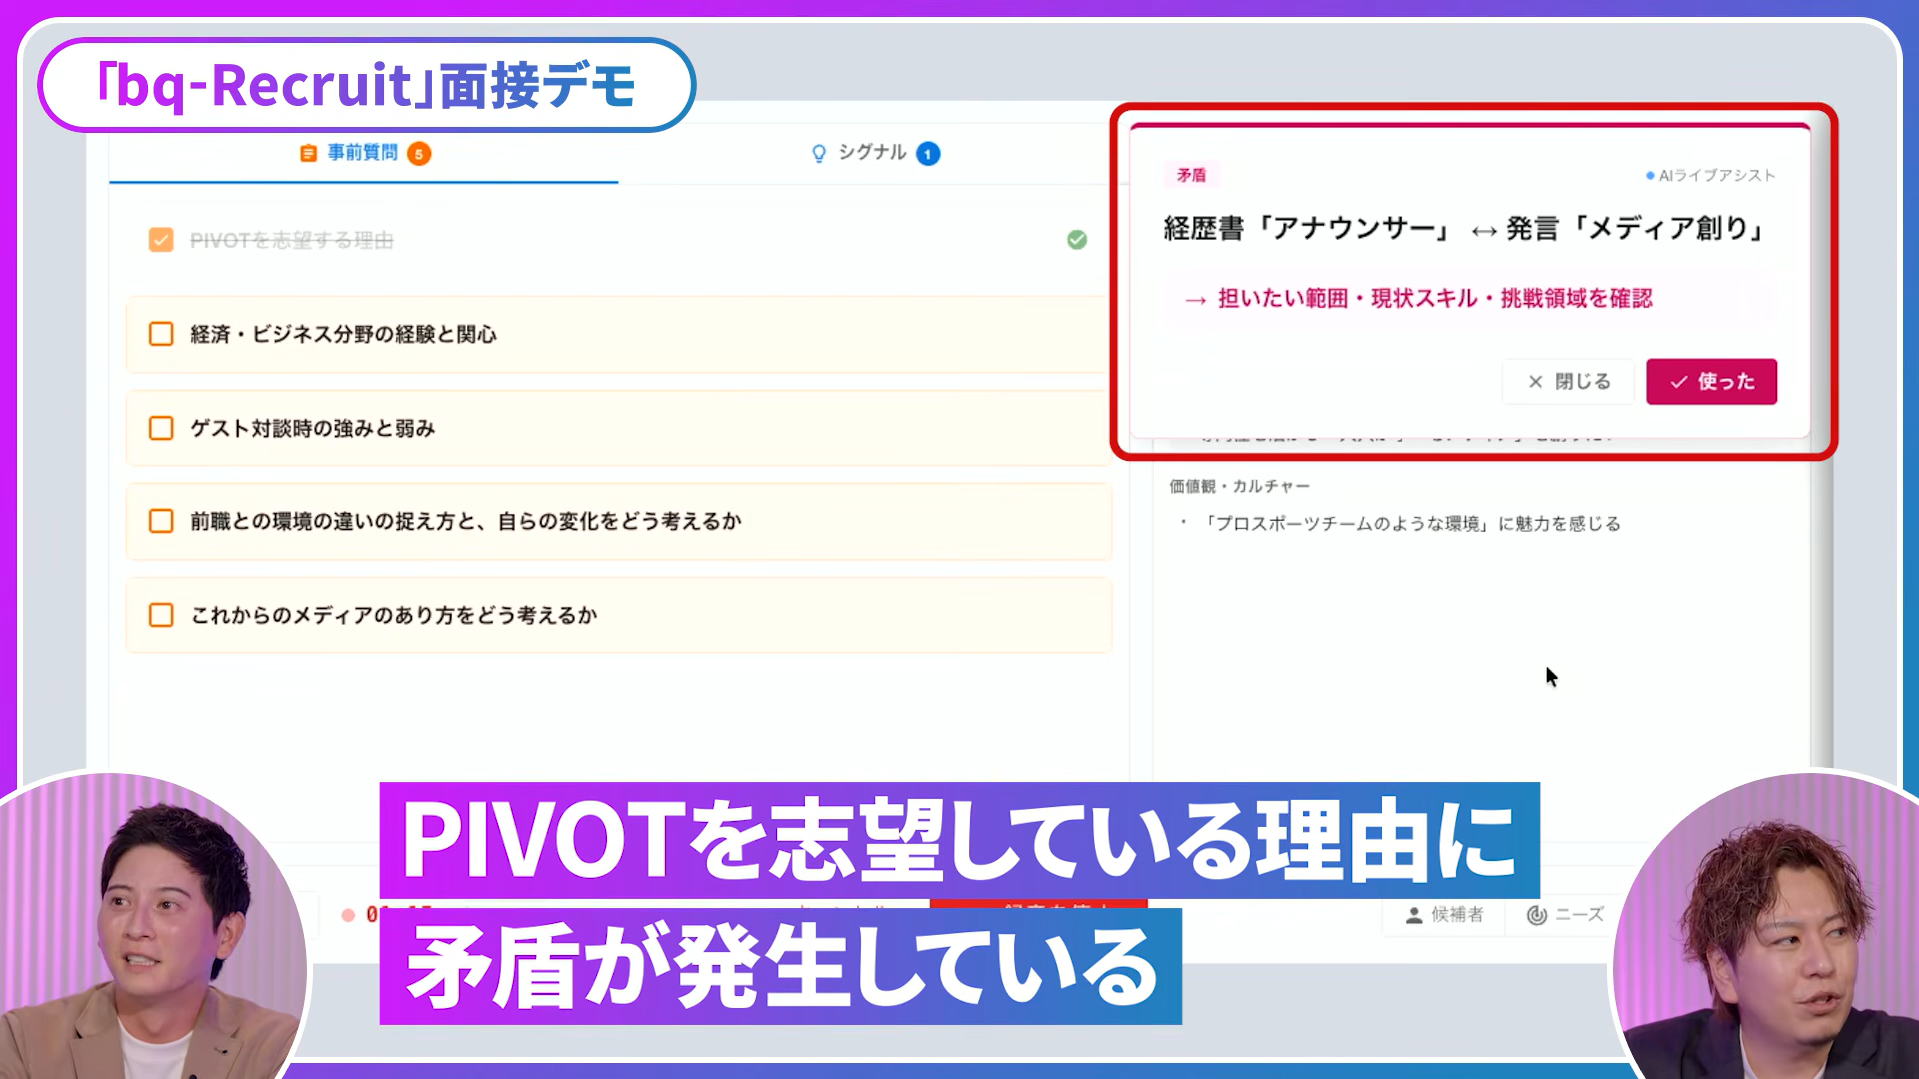Check これからのメディアのあり方をどう考えるか checkbox

click(161, 615)
